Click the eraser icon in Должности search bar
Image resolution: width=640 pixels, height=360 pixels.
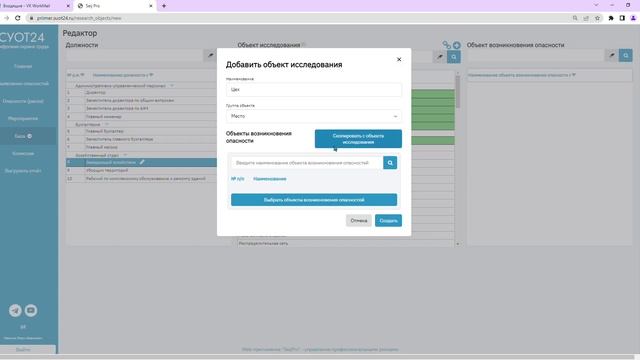[210, 55]
